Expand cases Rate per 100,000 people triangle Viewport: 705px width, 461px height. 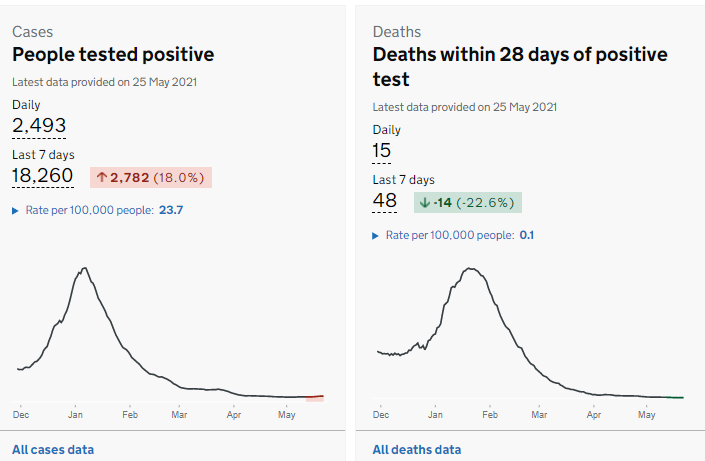(15, 210)
